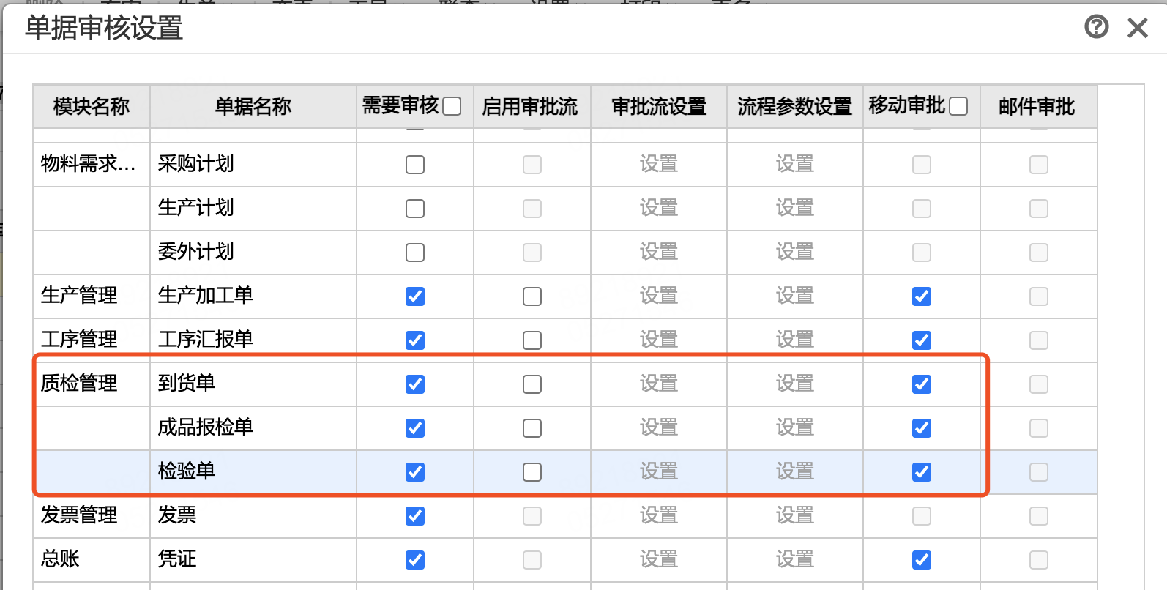Image resolution: width=1167 pixels, height=590 pixels.
Task: Enable 启用审批流 for 工序汇报单
Action: [532, 340]
